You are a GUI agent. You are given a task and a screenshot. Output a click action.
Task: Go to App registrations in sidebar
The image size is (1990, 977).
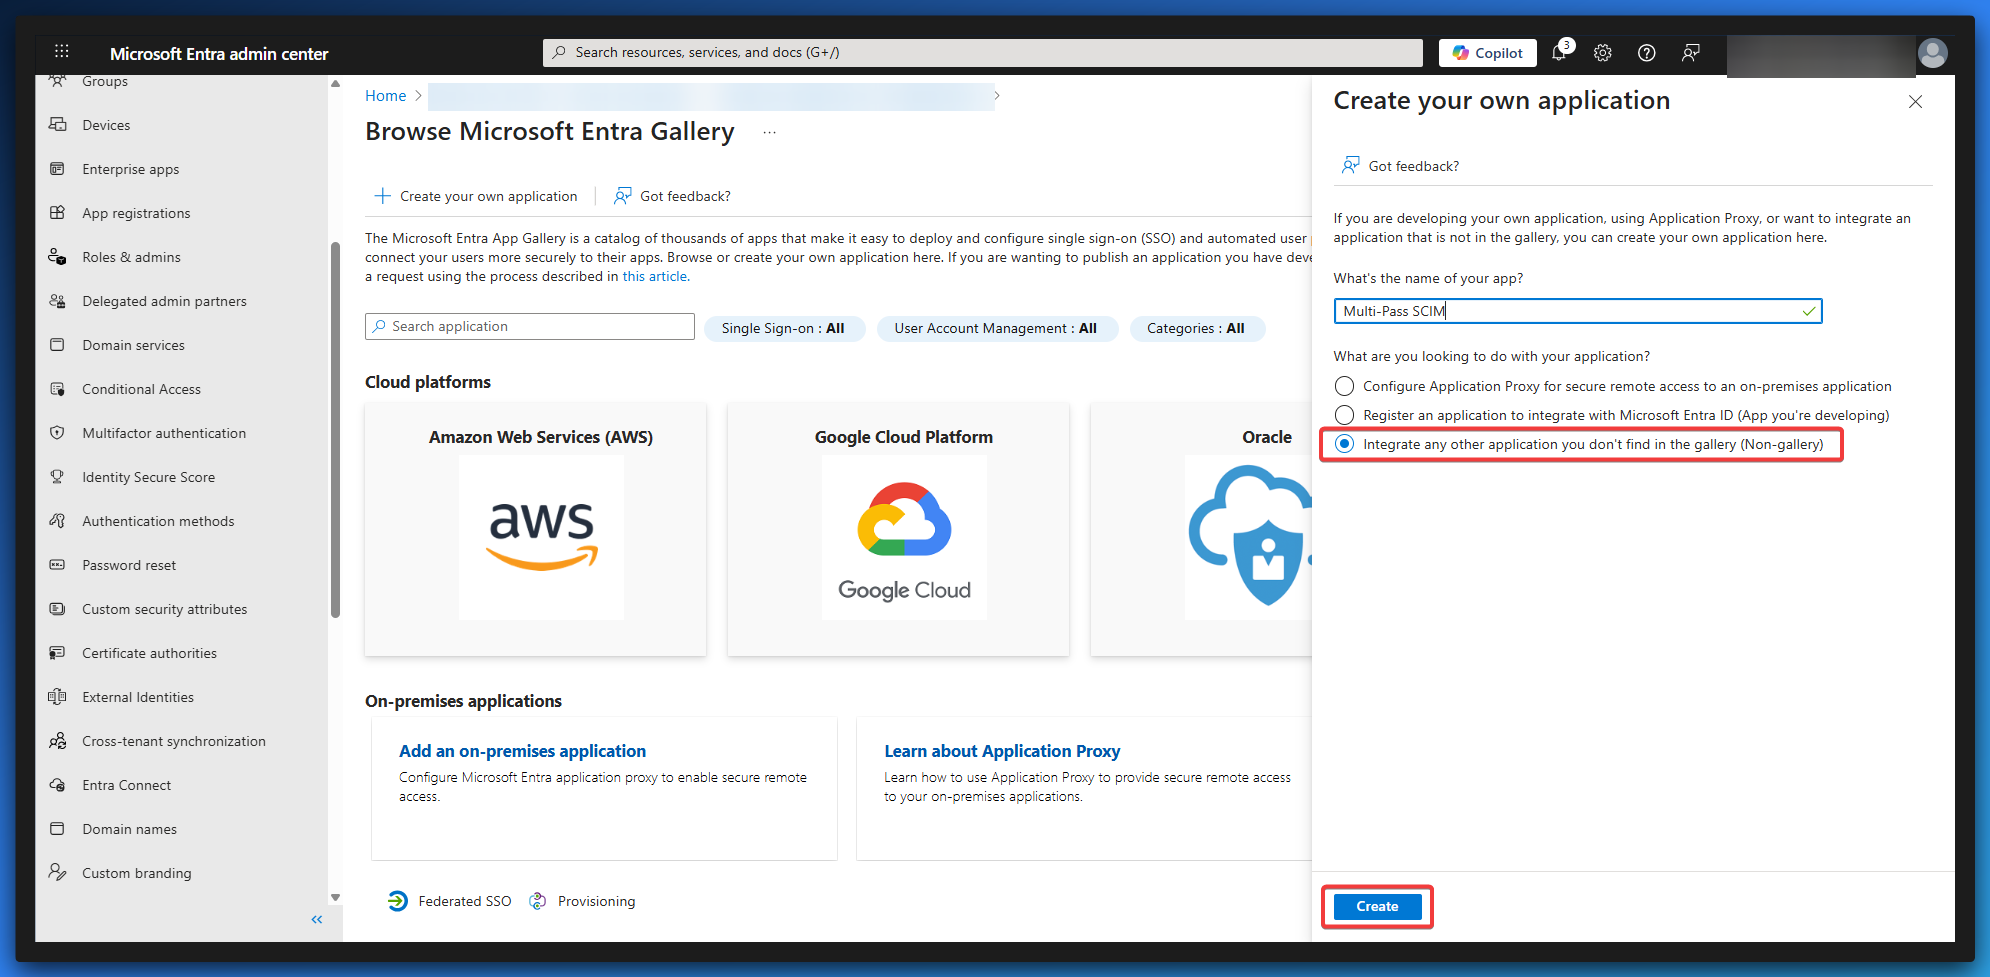click(x=136, y=213)
